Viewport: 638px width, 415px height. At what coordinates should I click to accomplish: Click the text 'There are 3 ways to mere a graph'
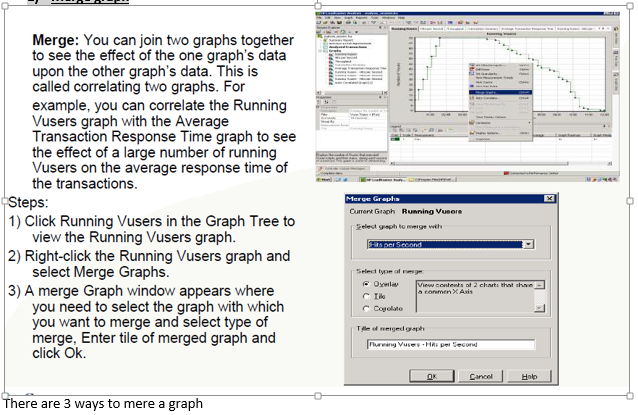[103, 404]
